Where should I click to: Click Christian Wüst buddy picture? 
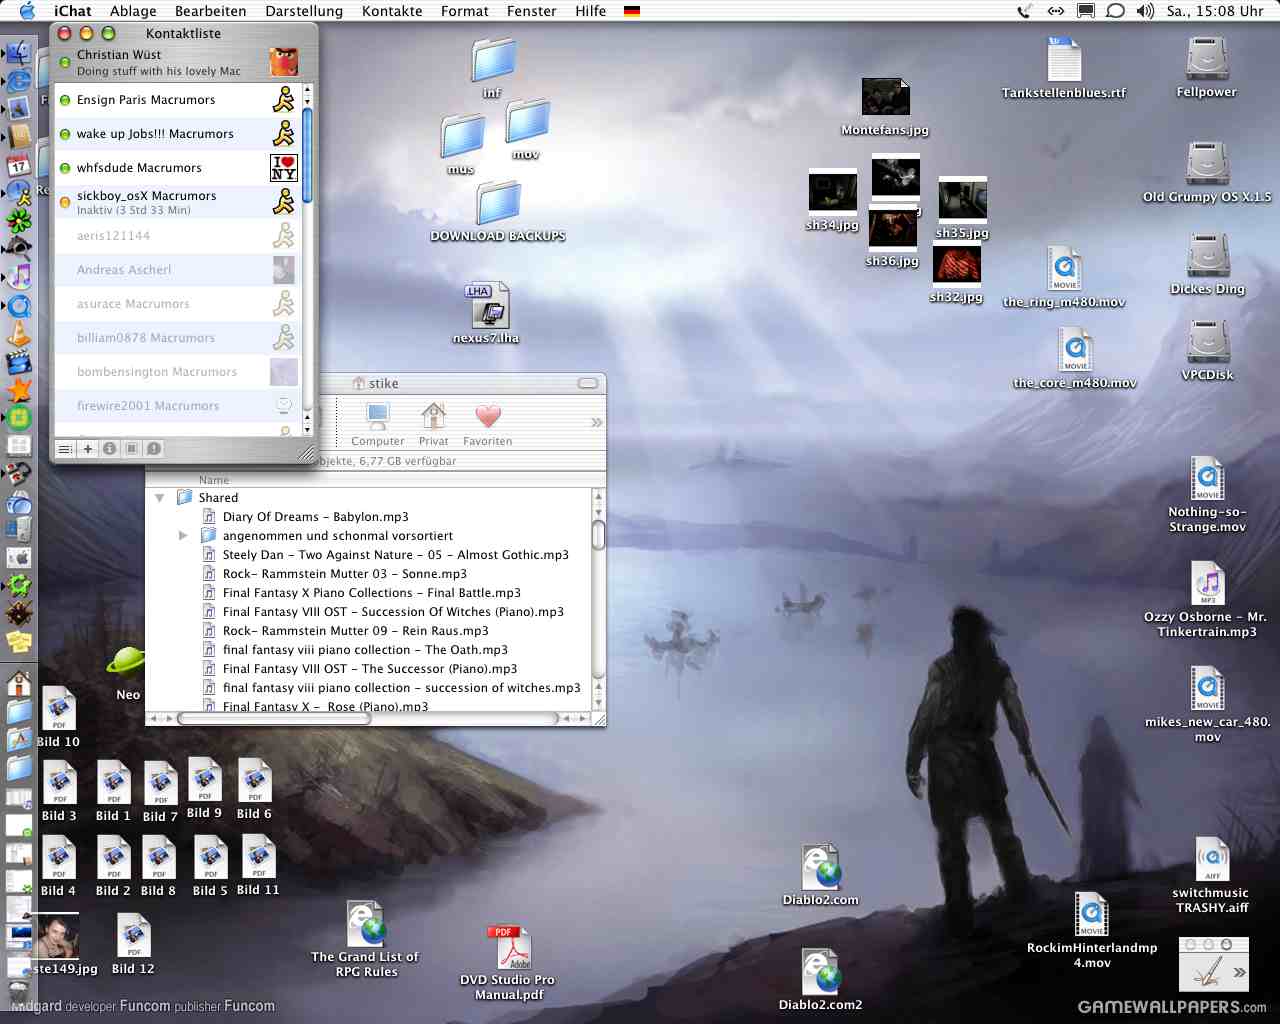[284, 62]
